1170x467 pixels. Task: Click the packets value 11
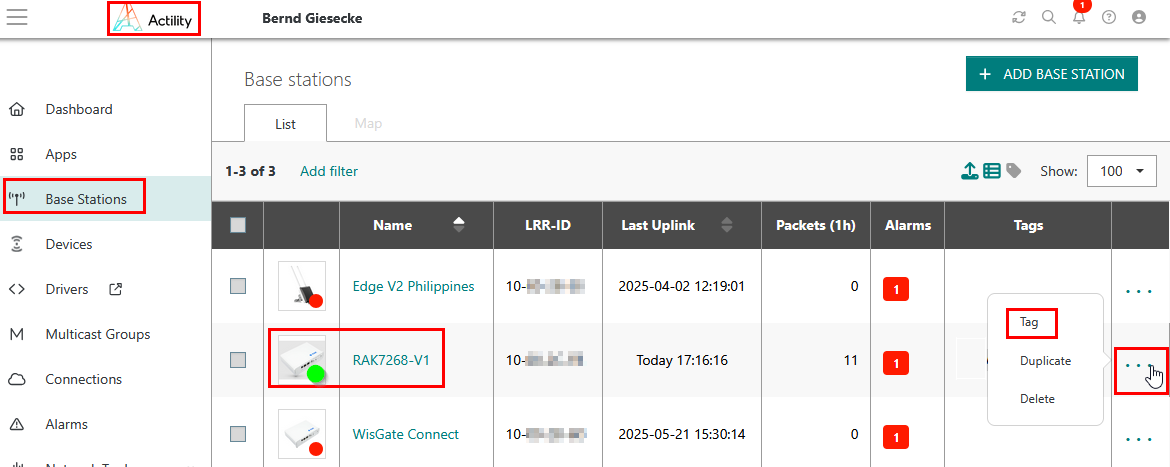pyautogui.click(x=851, y=360)
